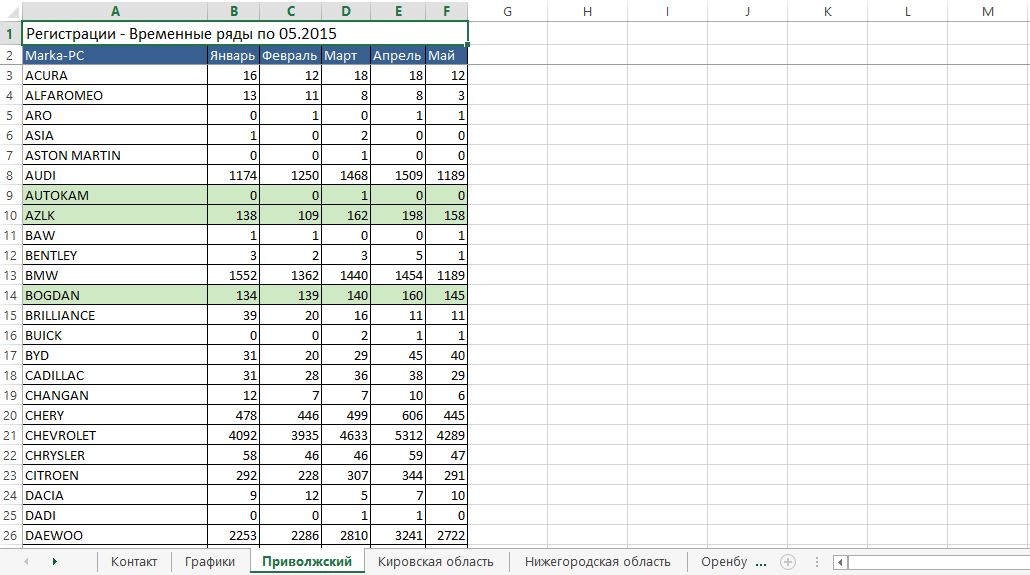Go to previous sheet tab arrow
Viewport: 1030px width, 575px height.
point(26,562)
